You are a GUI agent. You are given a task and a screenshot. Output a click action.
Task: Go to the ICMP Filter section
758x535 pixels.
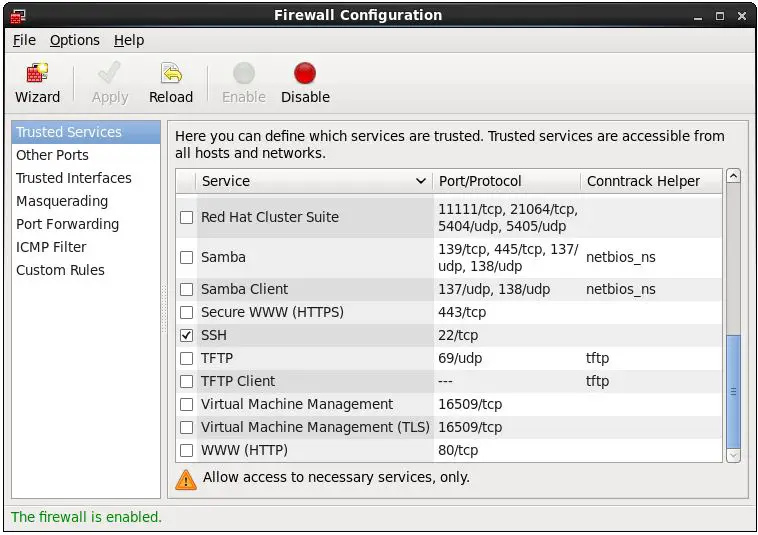point(51,247)
